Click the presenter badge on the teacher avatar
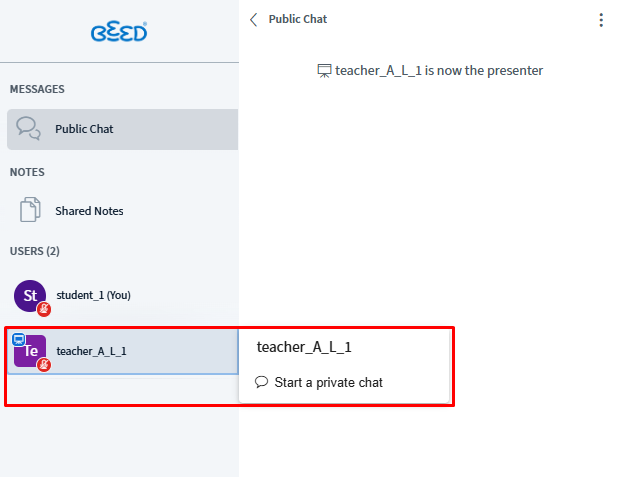 coord(18,340)
